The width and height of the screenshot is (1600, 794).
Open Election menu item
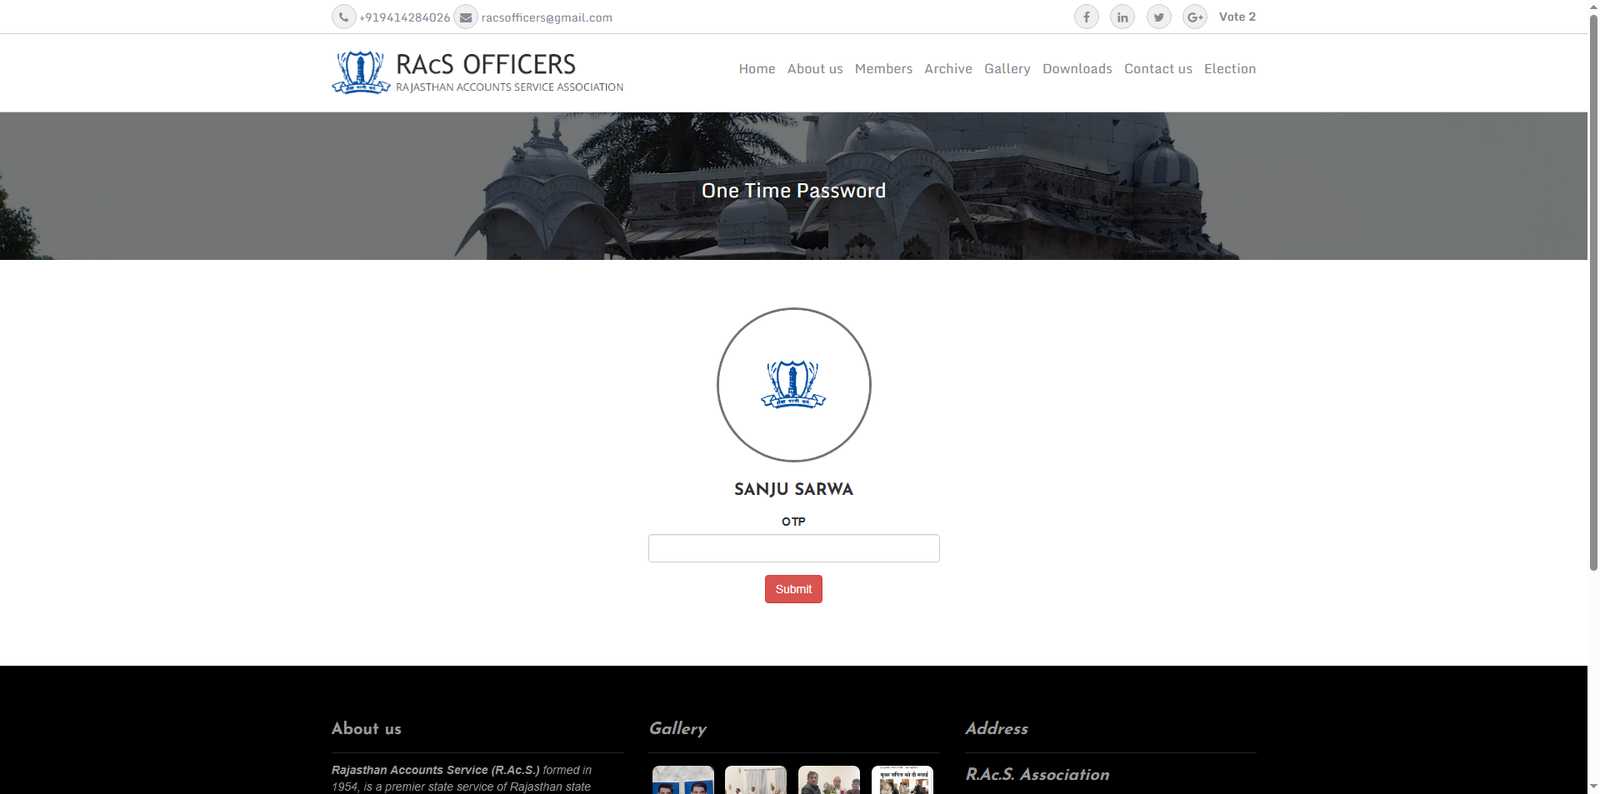tap(1230, 69)
